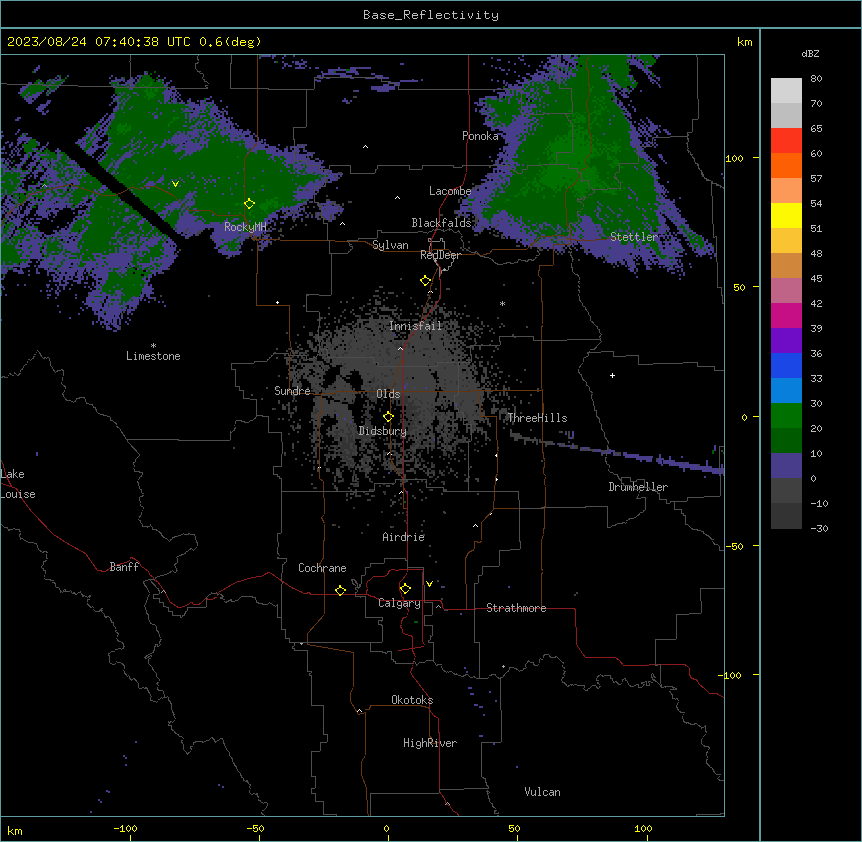Select the yellow swatch between 51 and 54 dBZ

coord(786,215)
